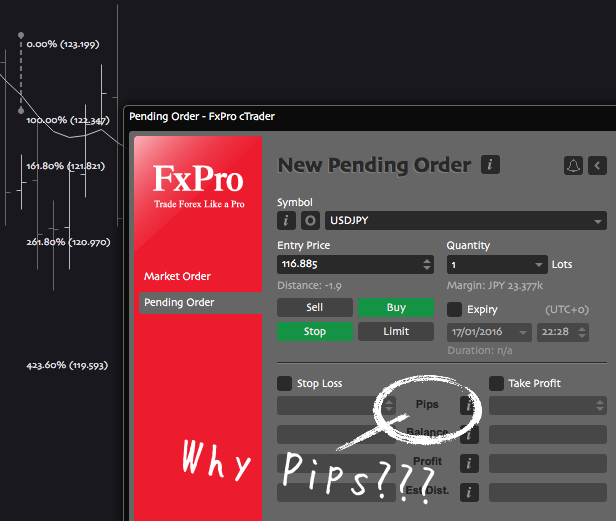The height and width of the screenshot is (521, 616).
Task: Click the Entry Price field 116.885
Action: [355, 264]
